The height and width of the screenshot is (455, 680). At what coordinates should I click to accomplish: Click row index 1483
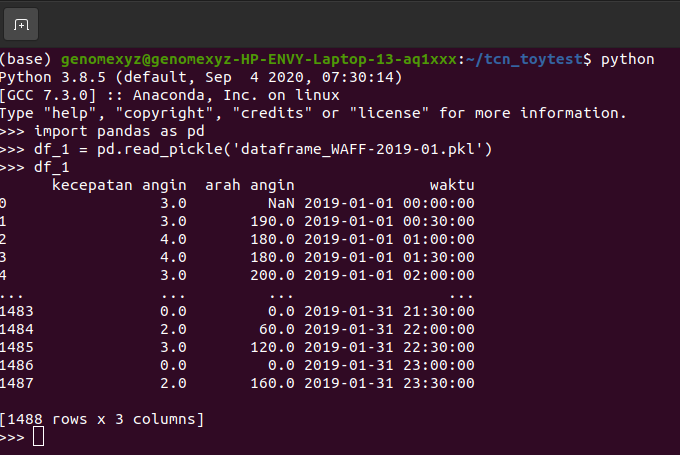[16, 311]
